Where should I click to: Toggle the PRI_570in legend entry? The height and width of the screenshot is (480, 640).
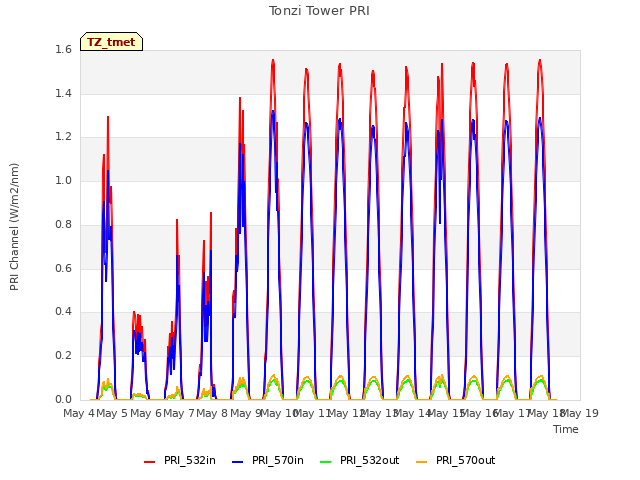[268, 461]
